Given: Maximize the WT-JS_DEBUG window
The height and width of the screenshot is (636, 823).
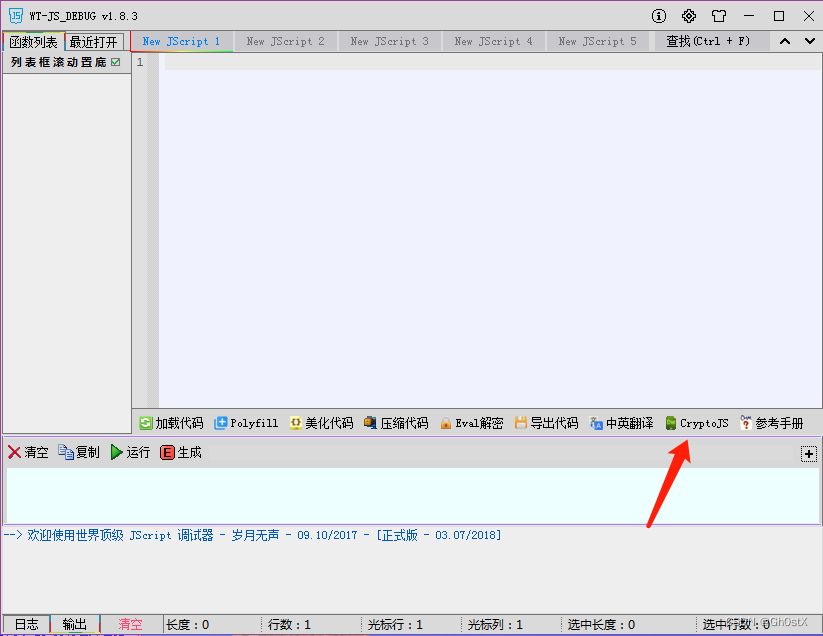Looking at the screenshot, I should point(779,16).
